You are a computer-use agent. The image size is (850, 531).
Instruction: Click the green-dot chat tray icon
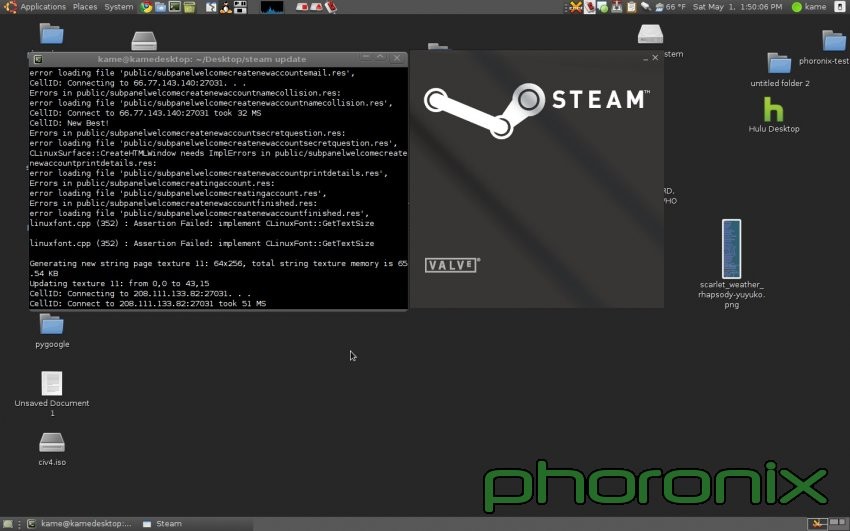pos(603,7)
